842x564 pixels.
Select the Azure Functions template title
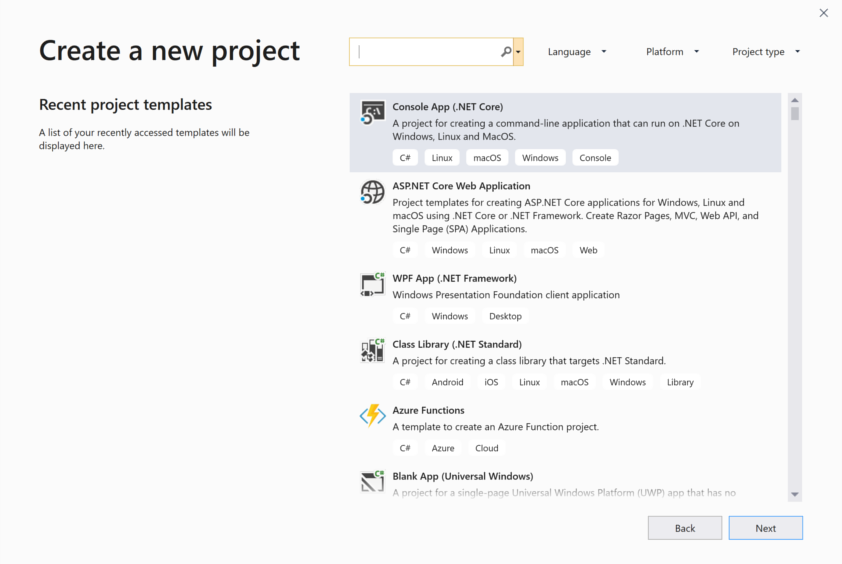pos(428,410)
